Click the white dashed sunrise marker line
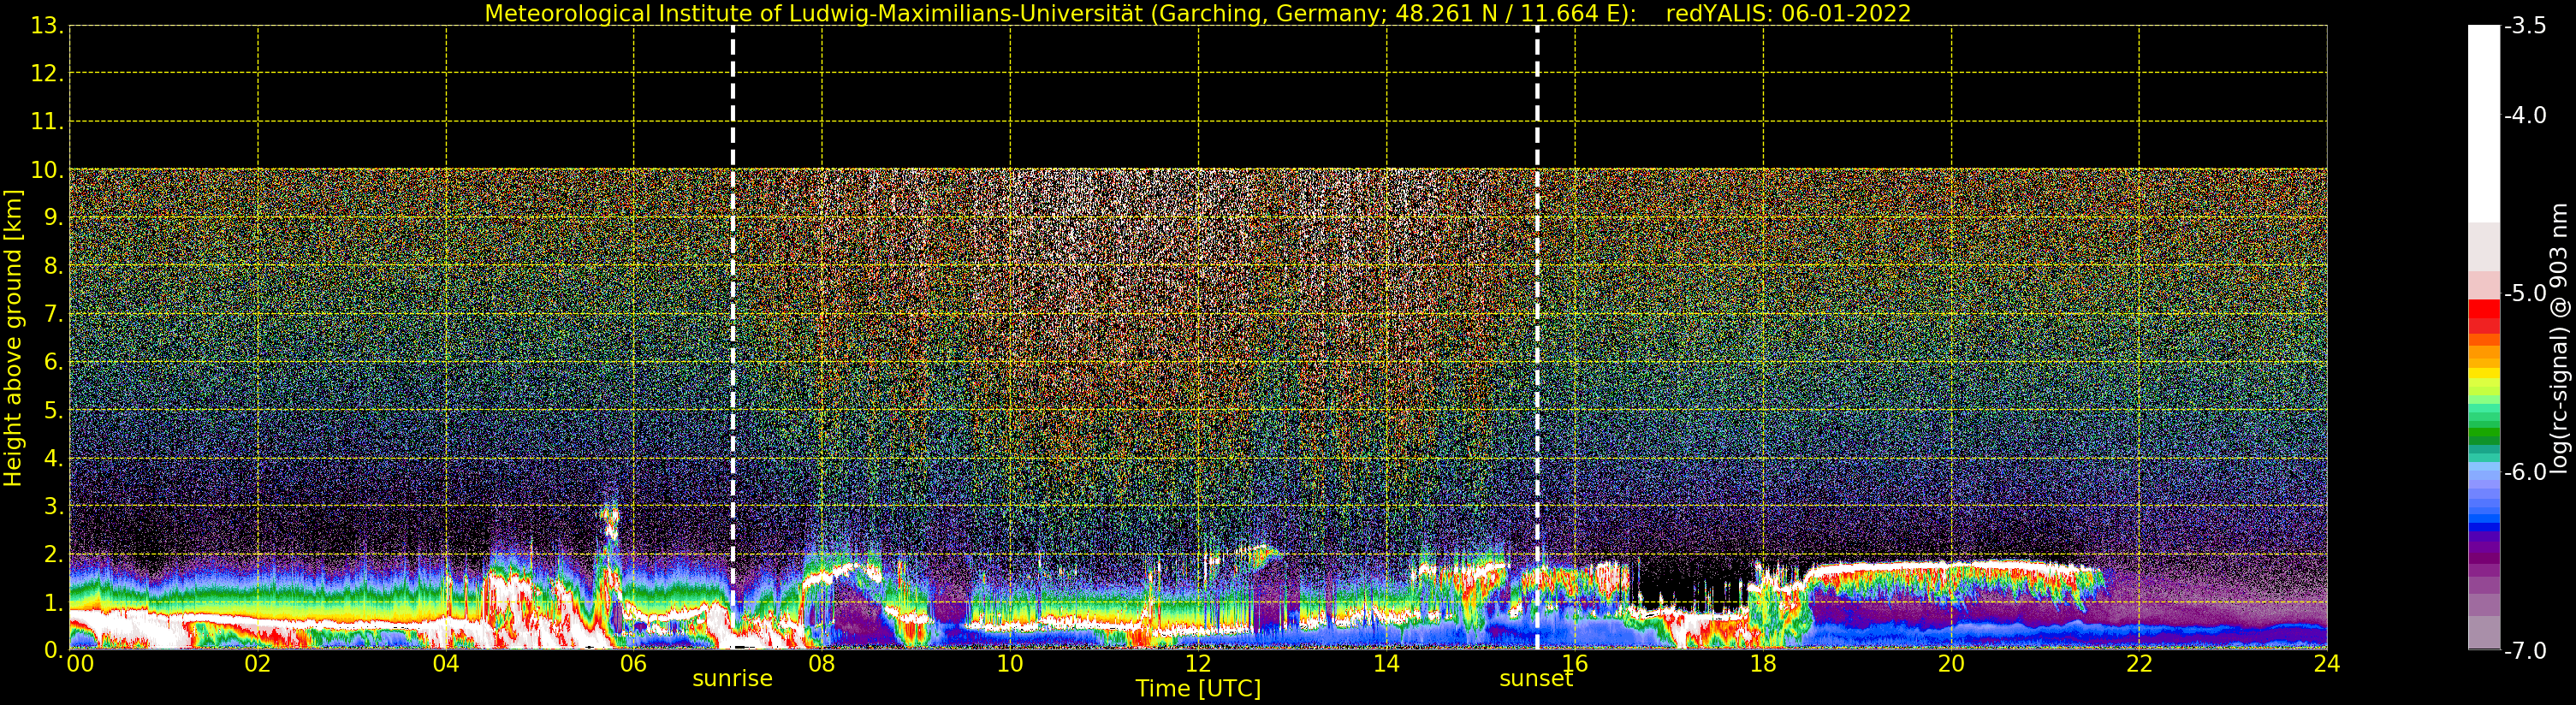The image size is (2576, 705). pos(733,337)
